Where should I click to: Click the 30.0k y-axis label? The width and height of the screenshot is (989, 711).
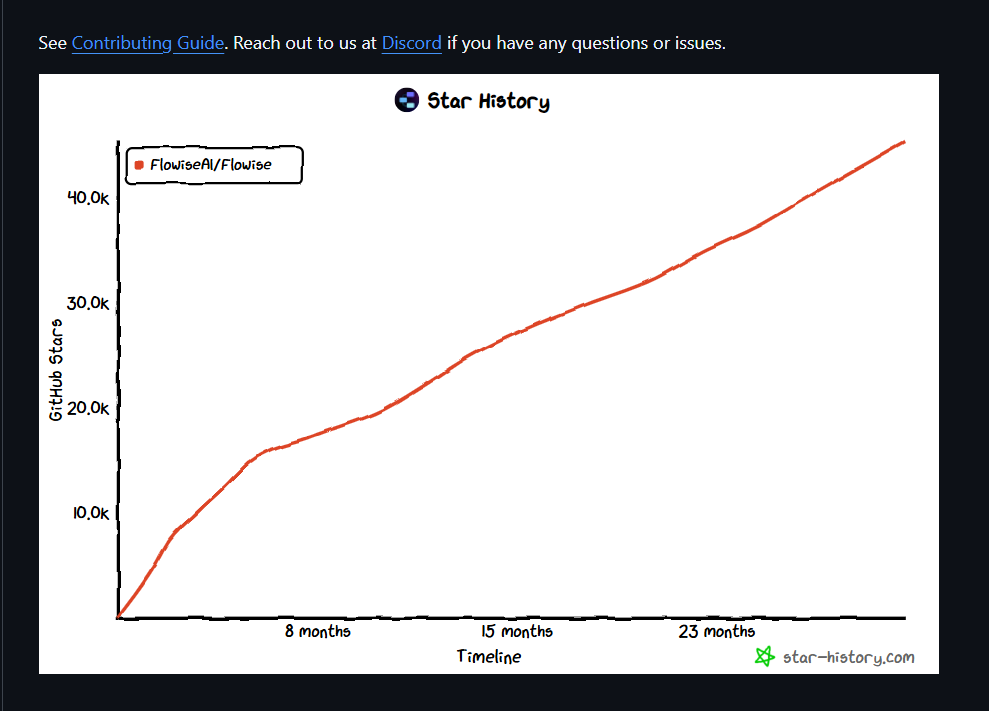pos(88,303)
